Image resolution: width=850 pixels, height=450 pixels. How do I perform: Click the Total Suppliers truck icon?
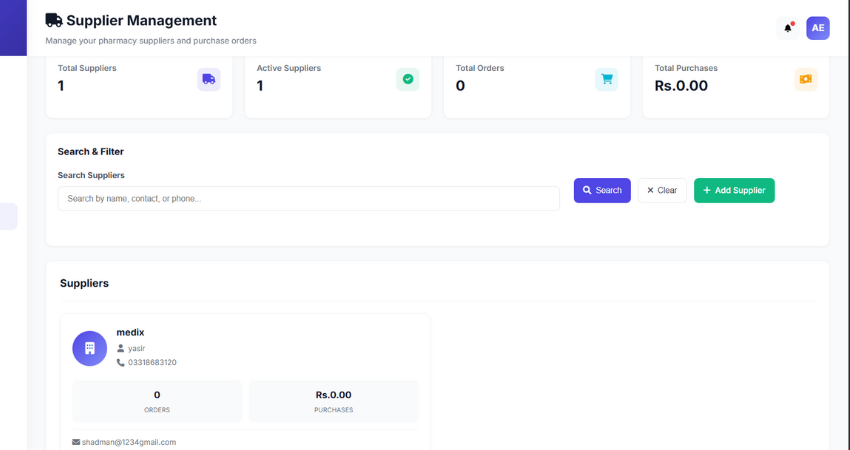tap(208, 79)
